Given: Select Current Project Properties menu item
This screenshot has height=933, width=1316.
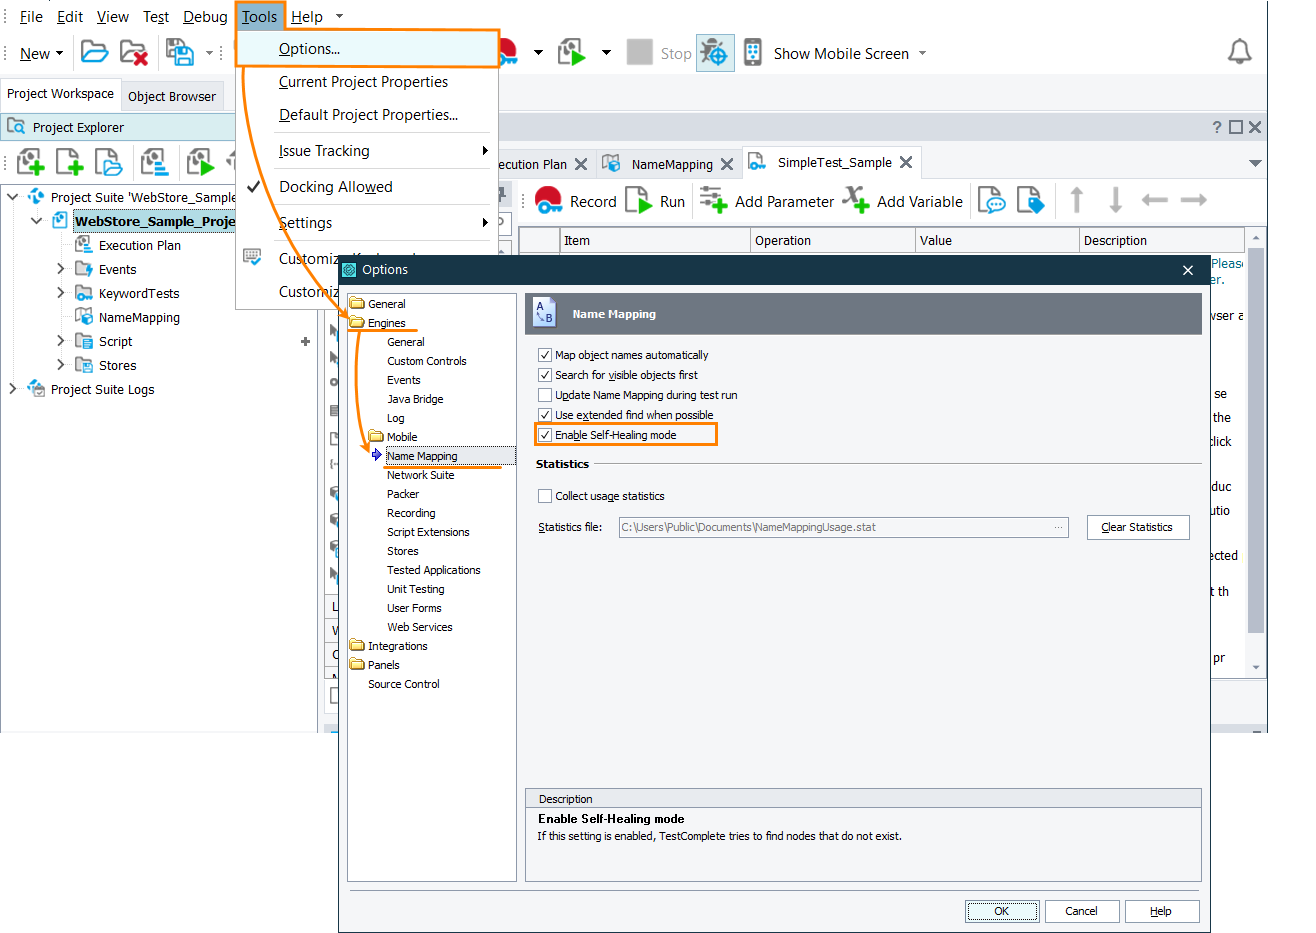Looking at the screenshot, I should [x=363, y=82].
